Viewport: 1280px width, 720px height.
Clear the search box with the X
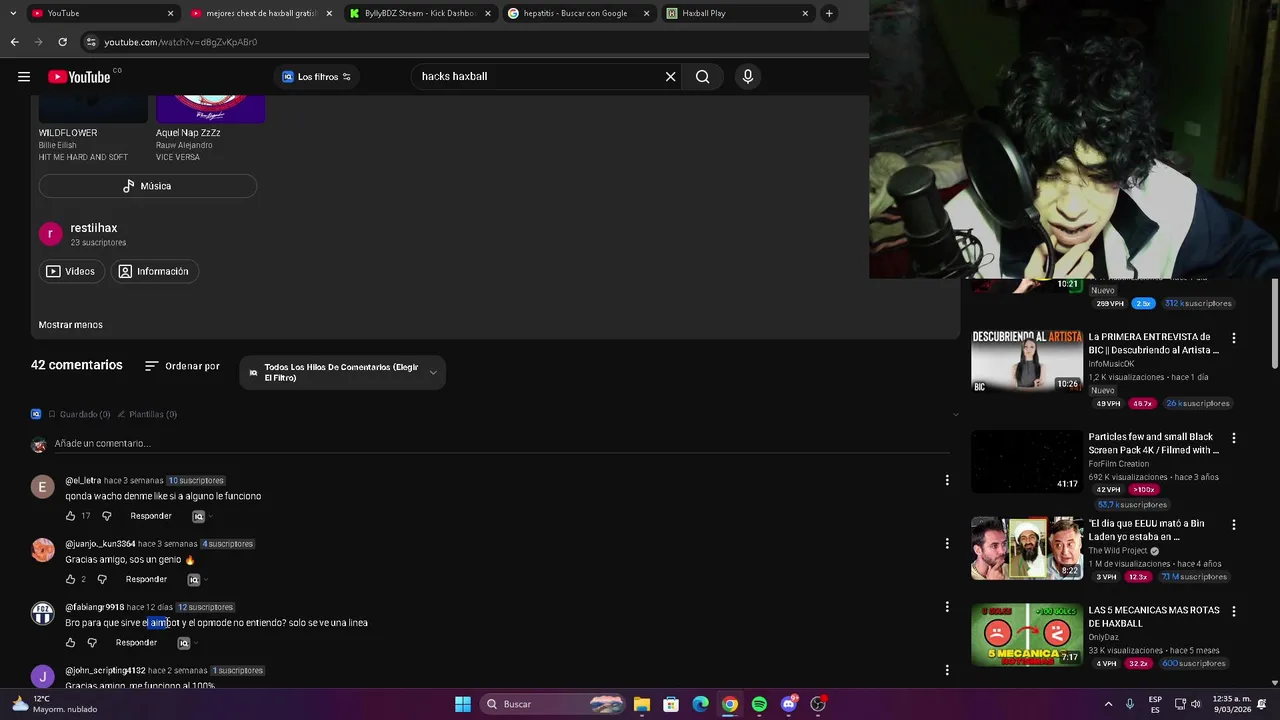tap(670, 77)
